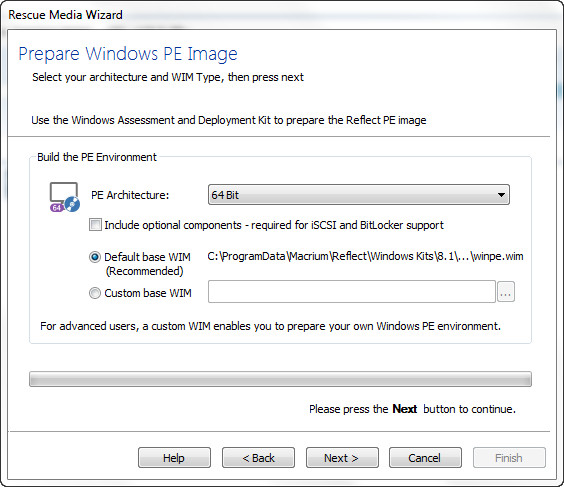Click the Prepare Windows PE Image heading
Screen dimensions: 564x487
coord(128,54)
